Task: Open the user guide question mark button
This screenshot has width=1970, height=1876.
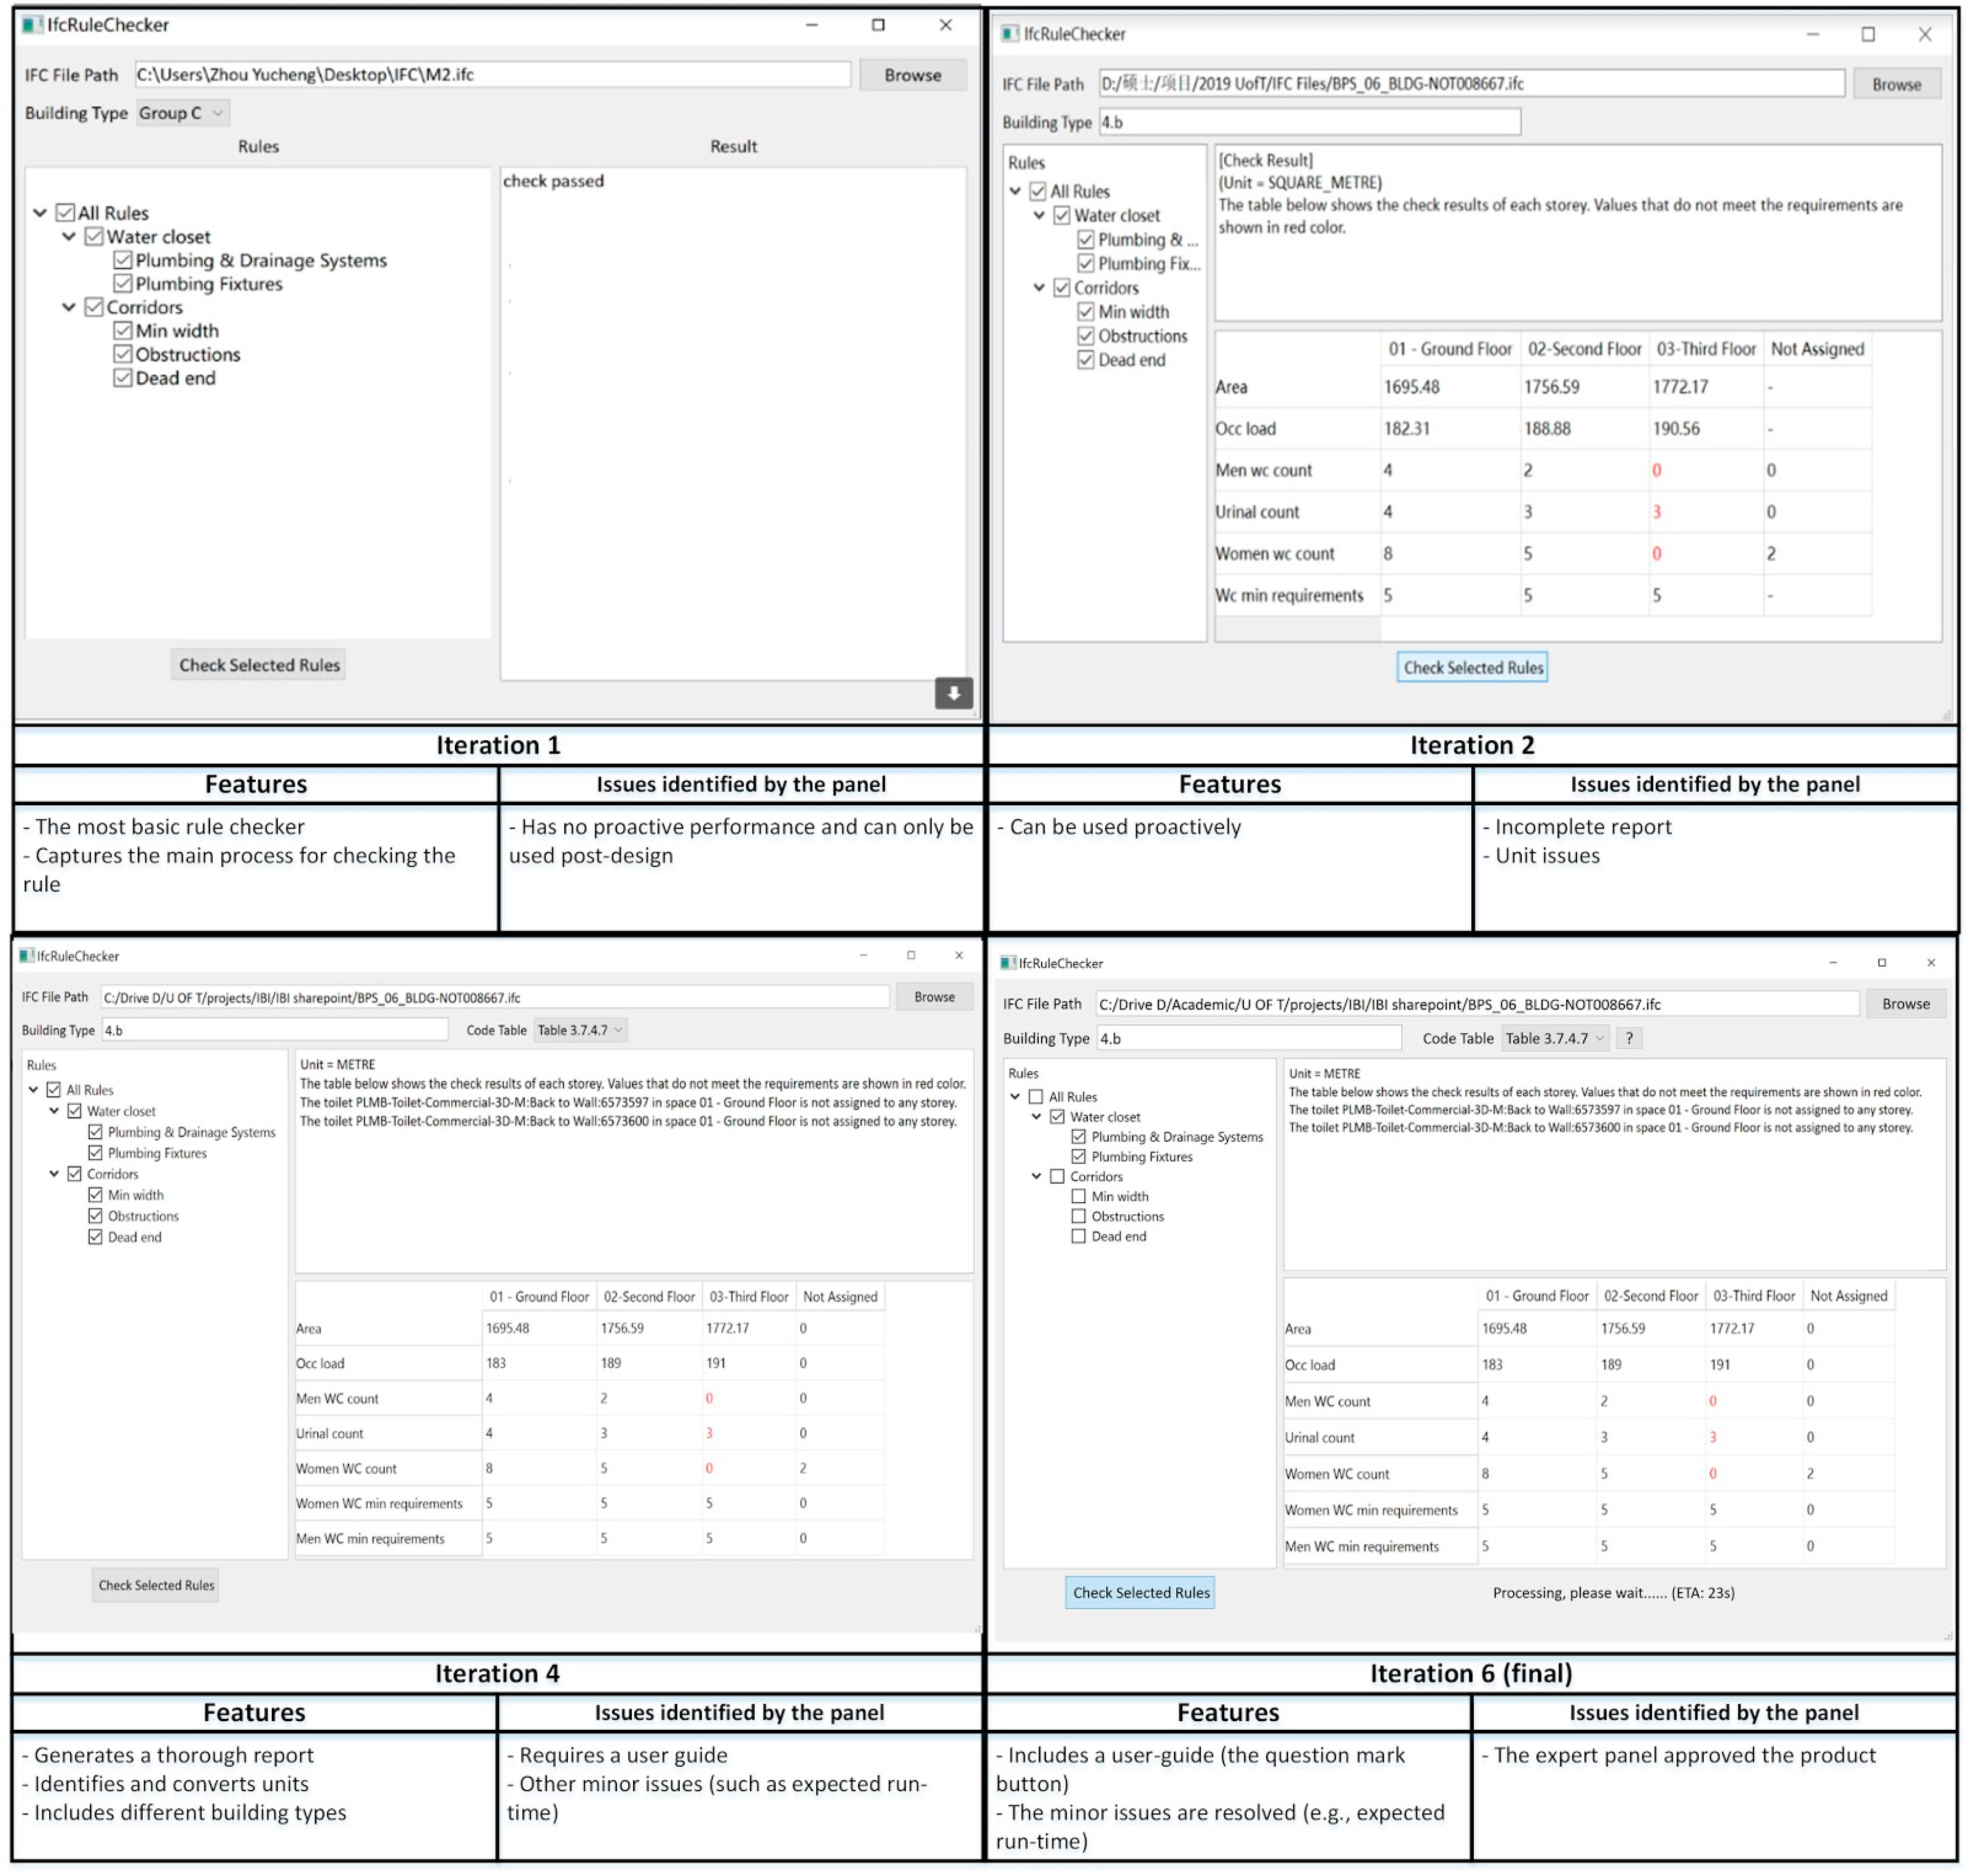Action: pyautogui.click(x=1628, y=1038)
